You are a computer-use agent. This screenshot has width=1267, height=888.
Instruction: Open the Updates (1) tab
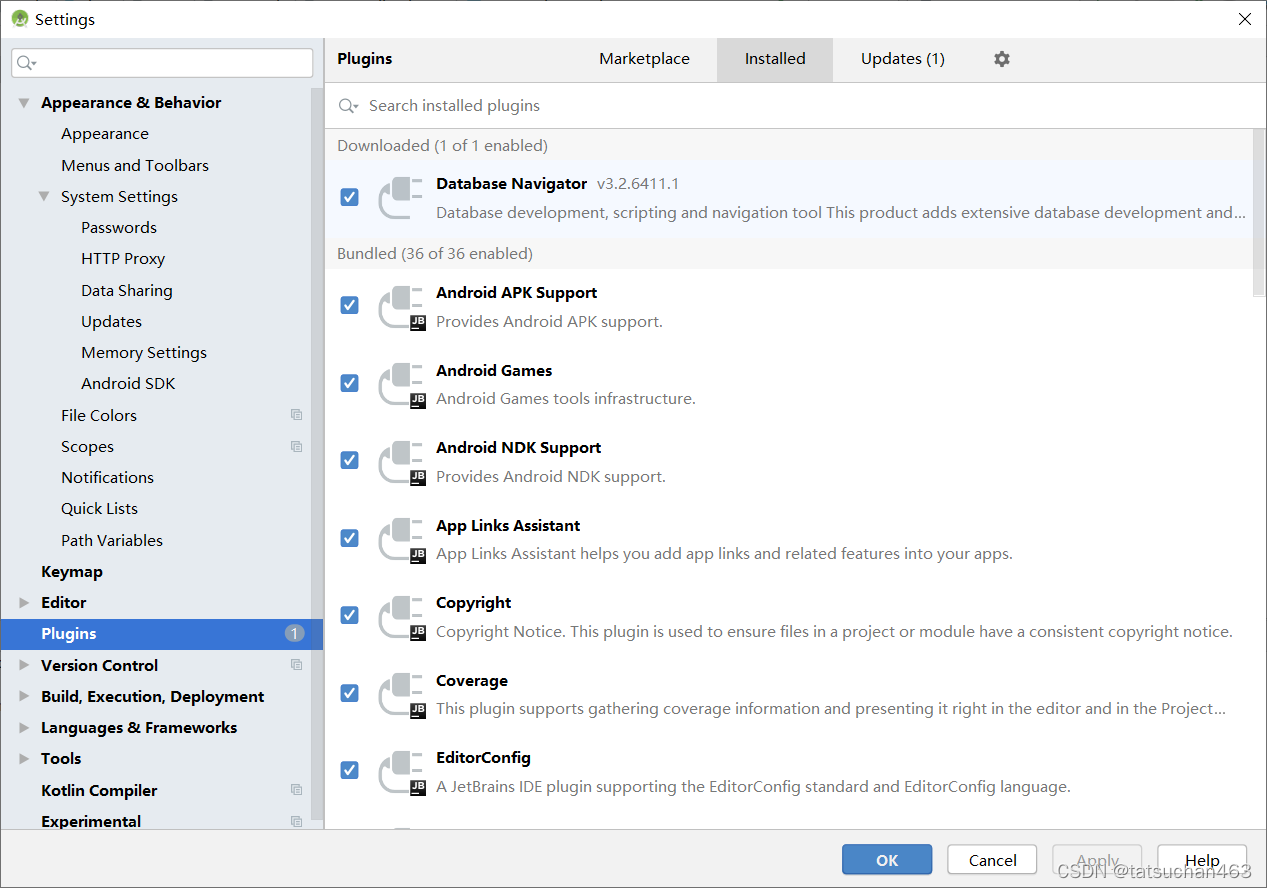903,59
